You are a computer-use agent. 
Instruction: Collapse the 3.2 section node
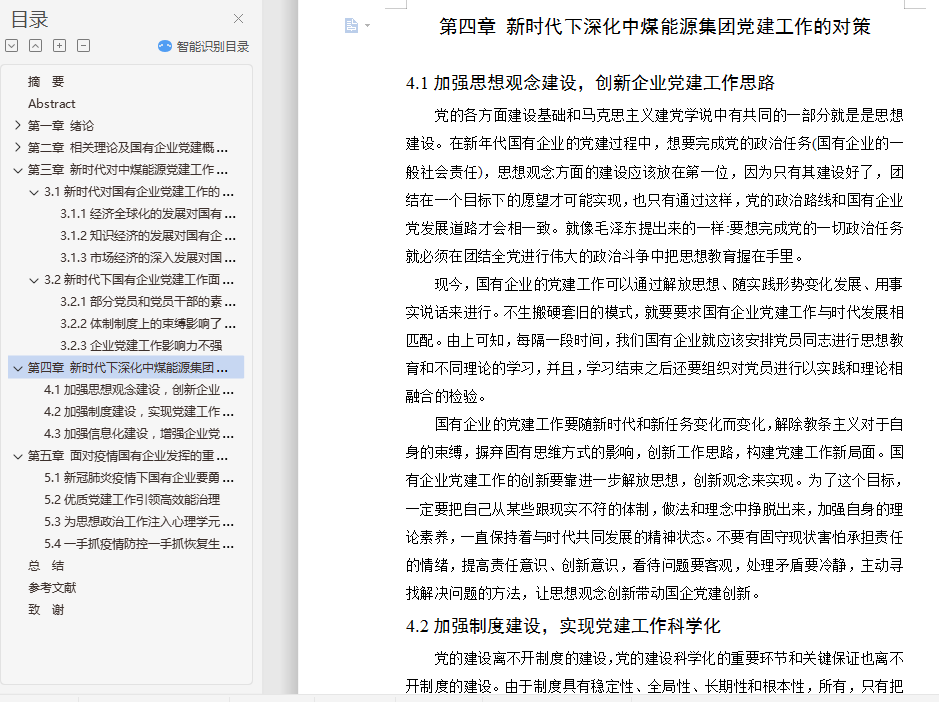tap(34, 280)
